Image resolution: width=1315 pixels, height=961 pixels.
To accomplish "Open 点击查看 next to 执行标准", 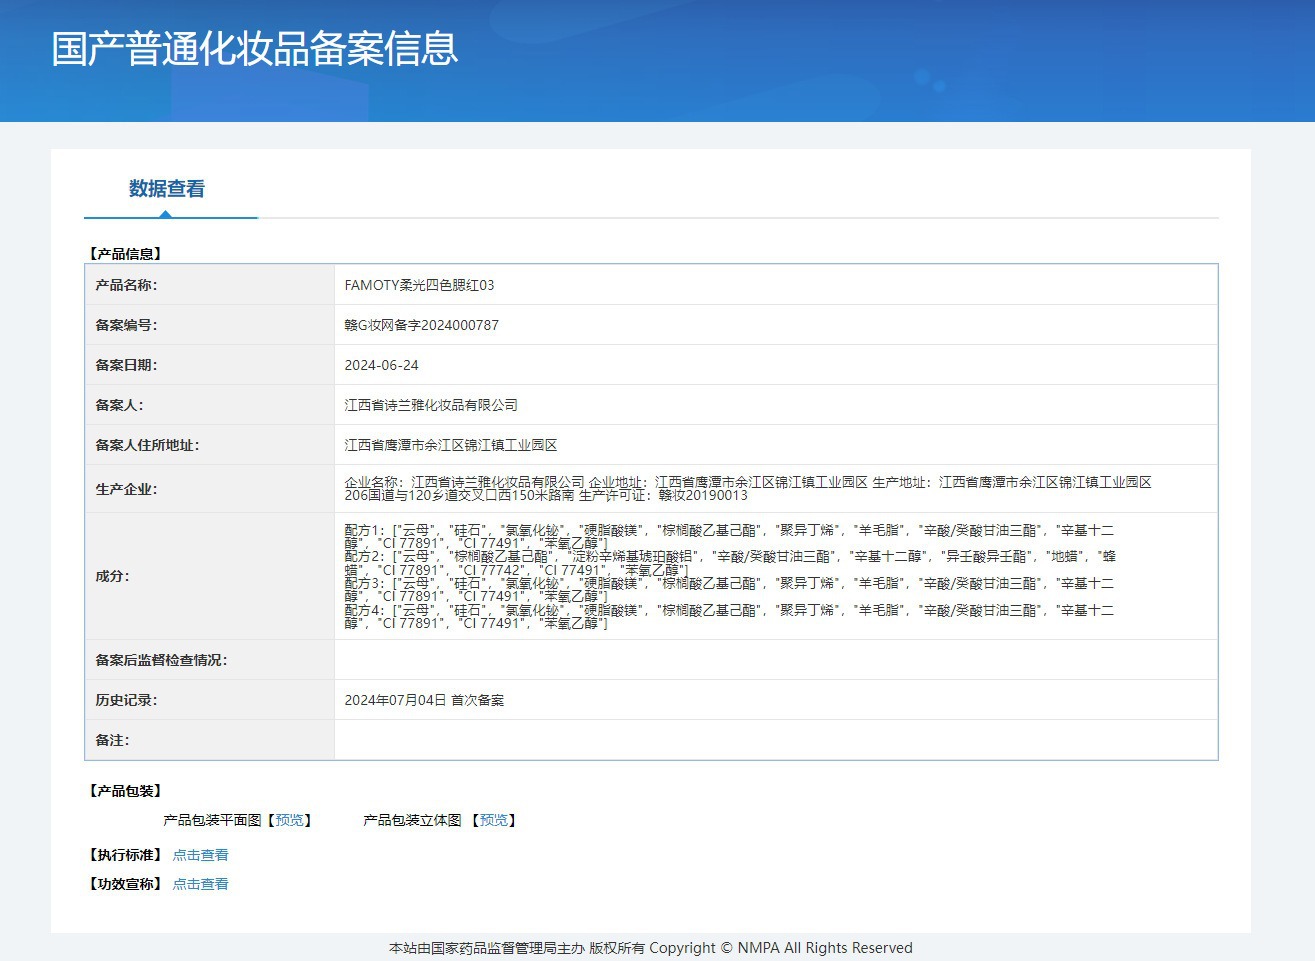I will pyautogui.click(x=201, y=855).
